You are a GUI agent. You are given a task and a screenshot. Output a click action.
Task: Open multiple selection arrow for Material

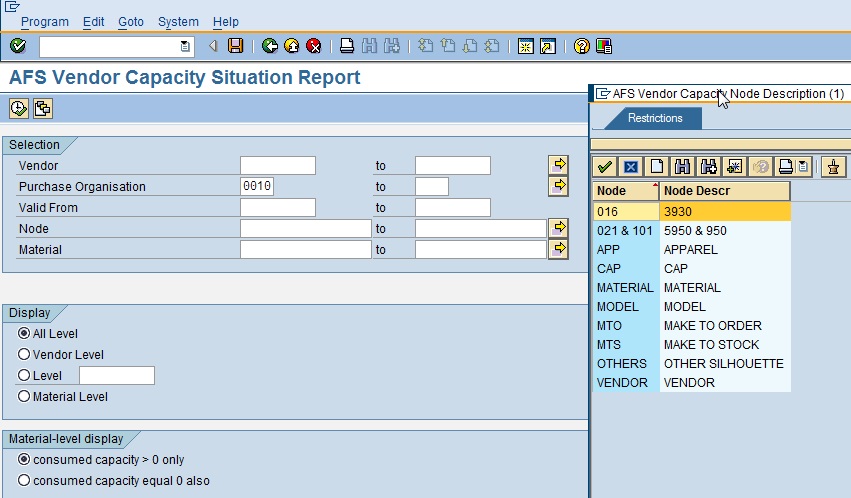(558, 248)
